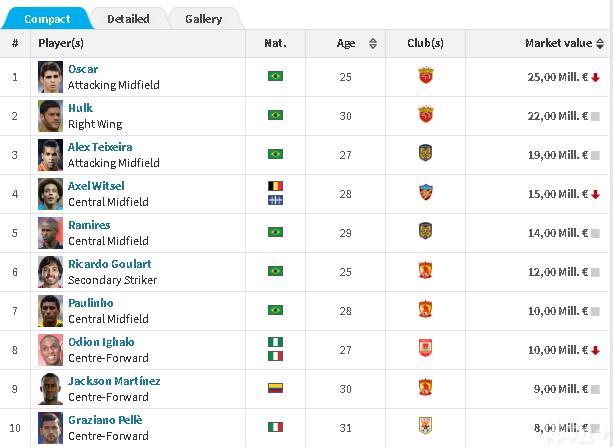Click Jackson Martínez's Colombia flag
Viewport: 613px width, 447px height.
(x=275, y=388)
